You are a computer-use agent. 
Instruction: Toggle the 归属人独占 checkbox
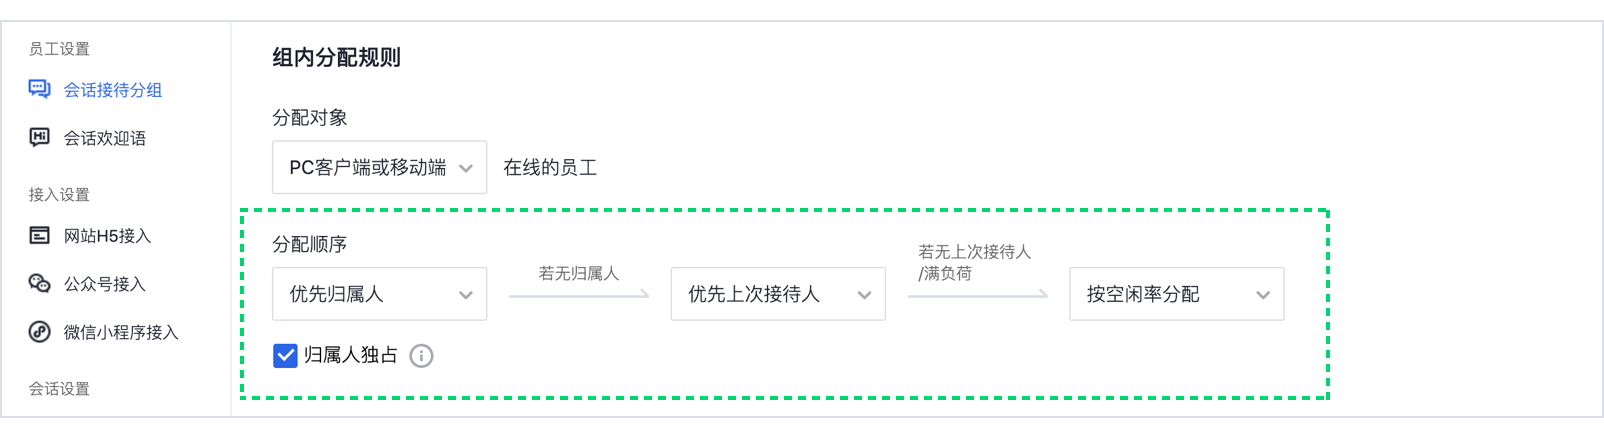point(285,355)
